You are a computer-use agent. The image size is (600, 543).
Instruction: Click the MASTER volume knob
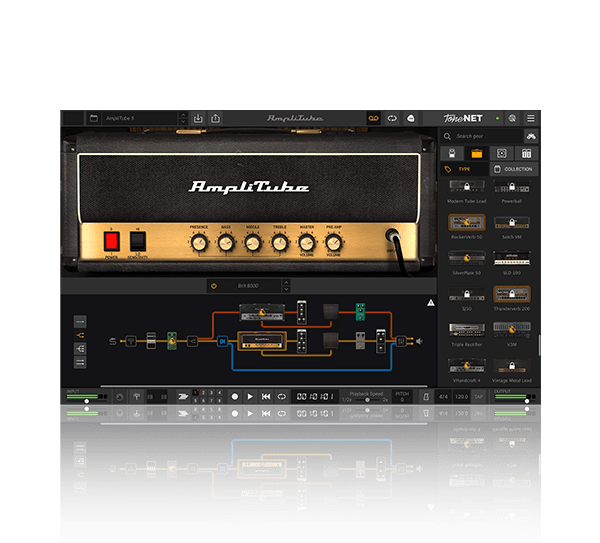pyautogui.click(x=307, y=243)
